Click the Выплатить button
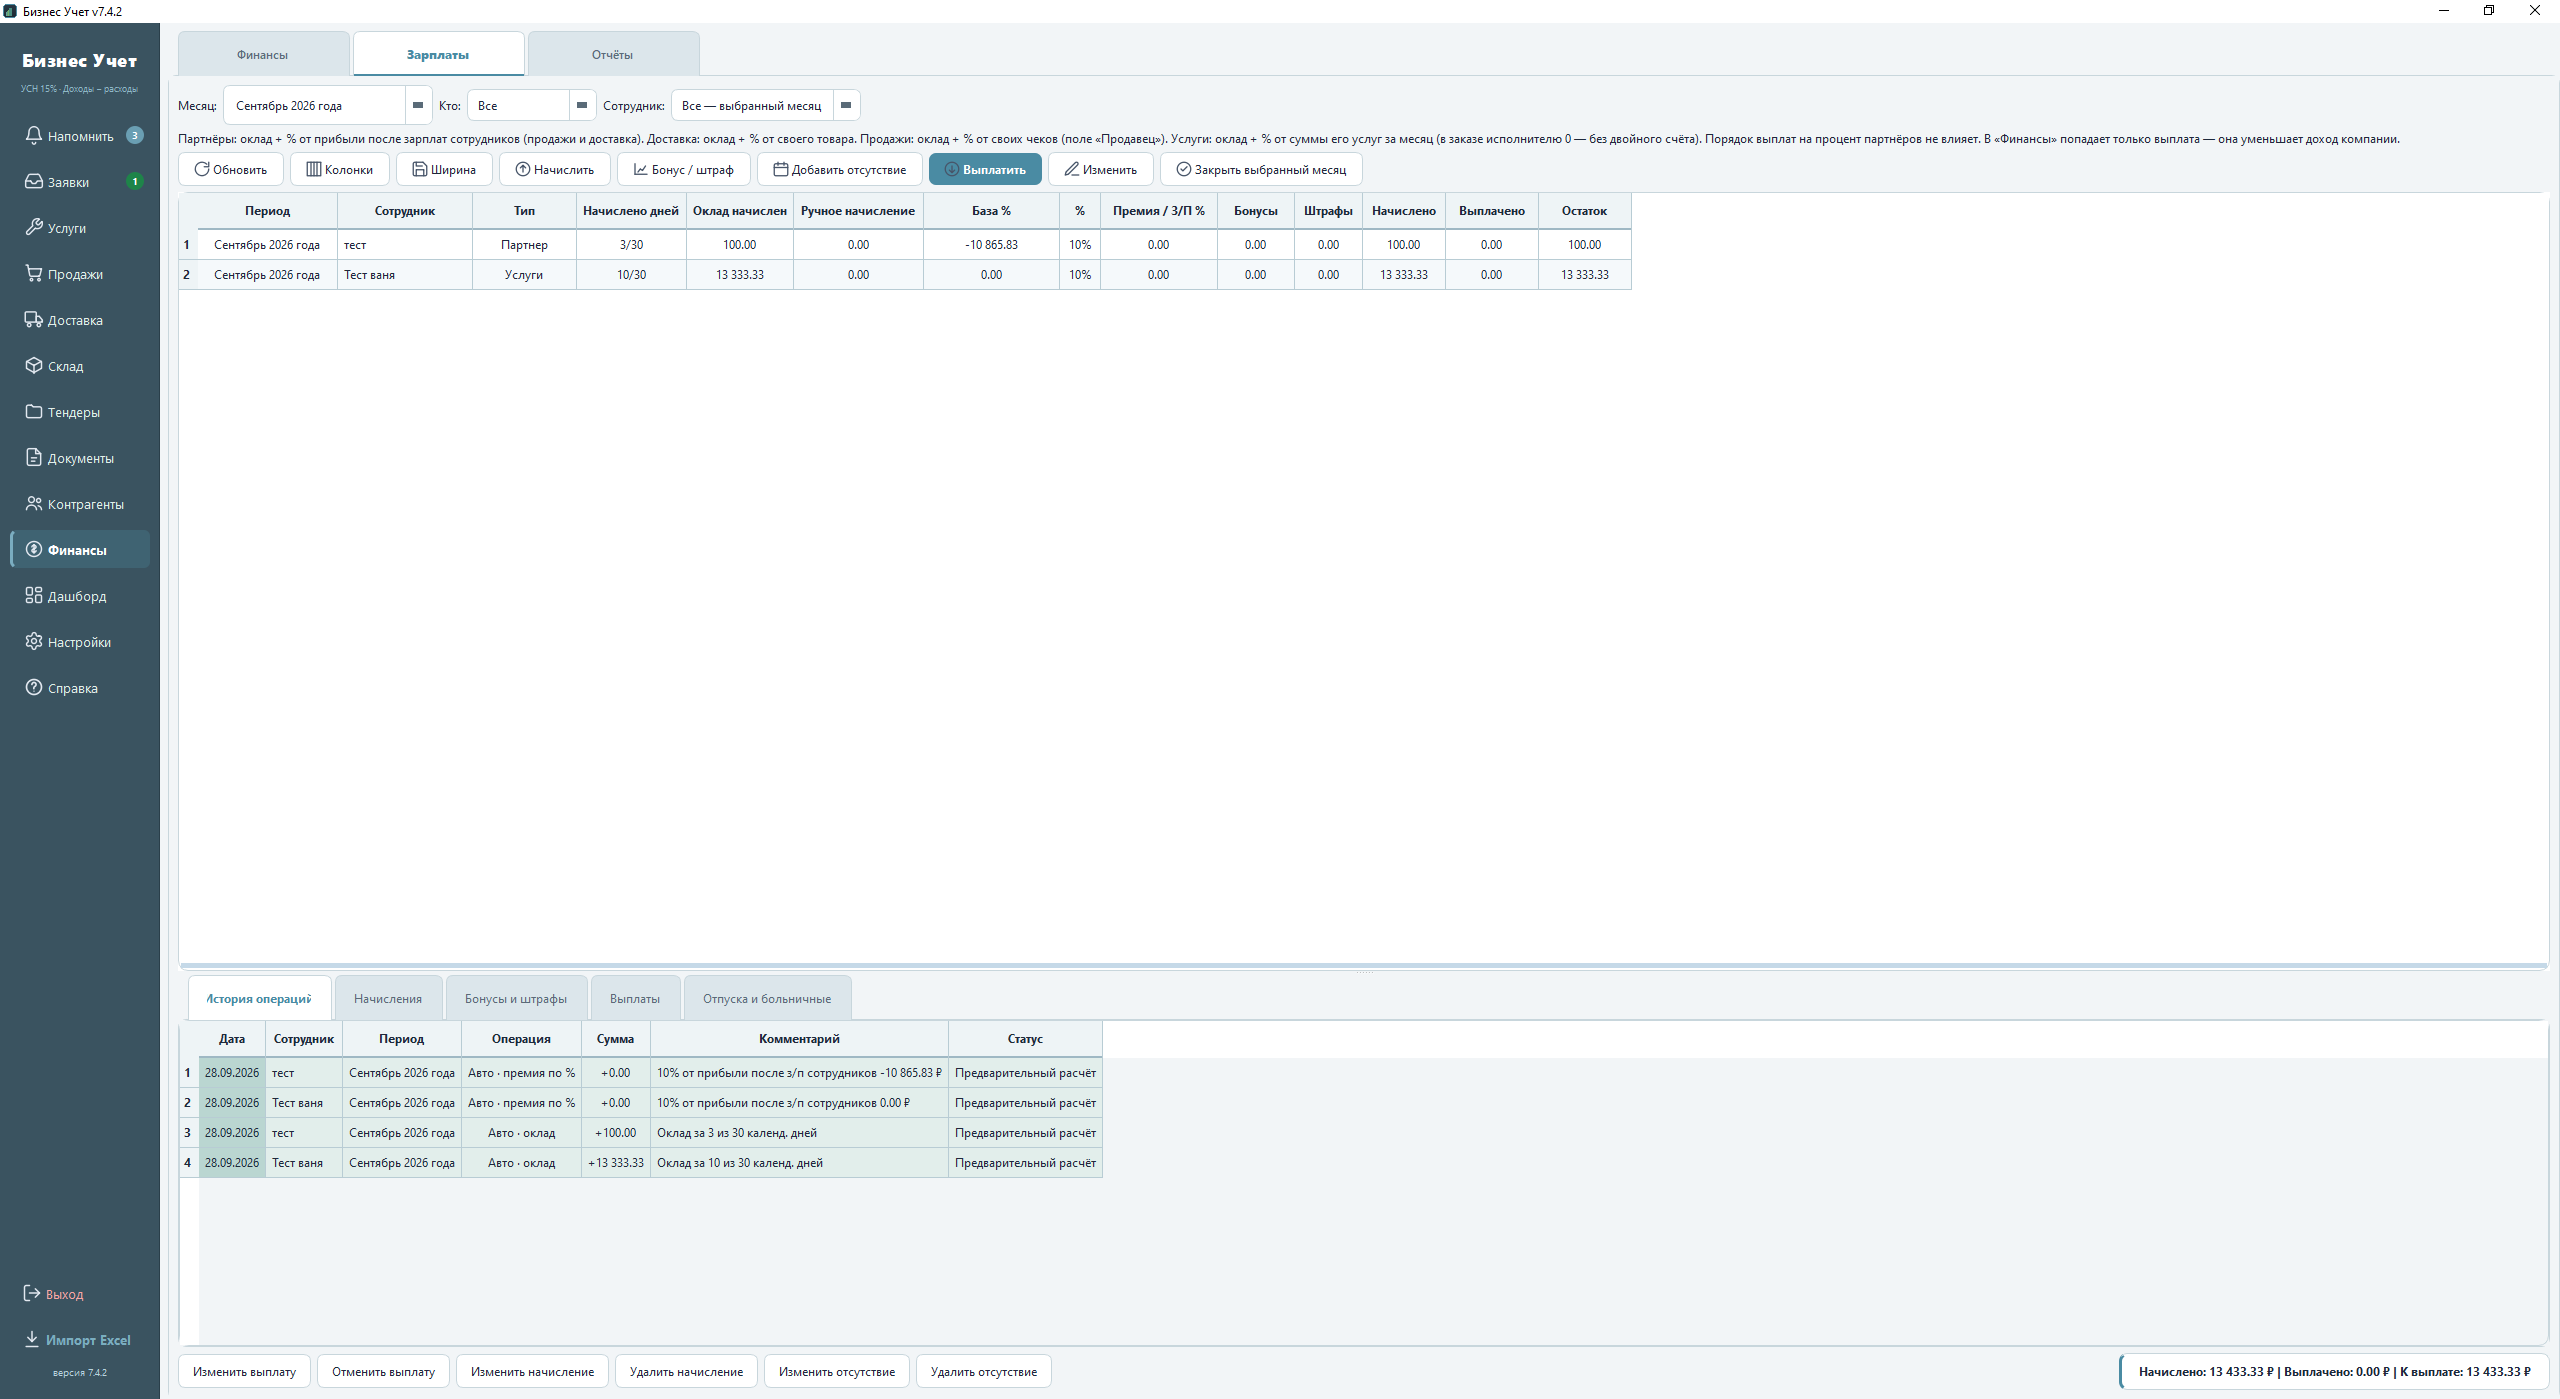The height and width of the screenshot is (1399, 2560). pyautogui.click(x=985, y=169)
